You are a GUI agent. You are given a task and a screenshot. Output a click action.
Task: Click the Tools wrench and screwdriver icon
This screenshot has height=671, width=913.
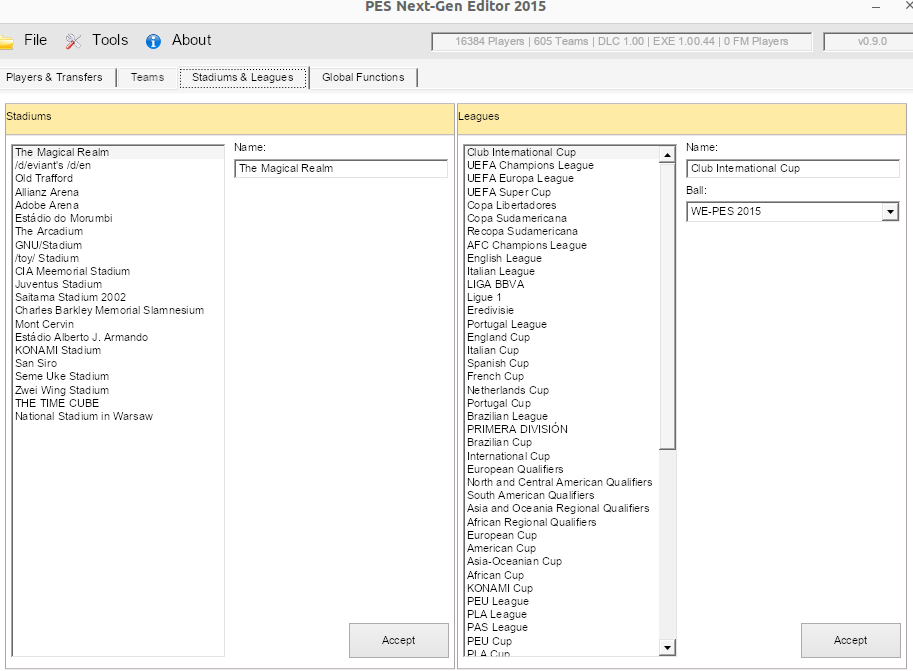73,41
